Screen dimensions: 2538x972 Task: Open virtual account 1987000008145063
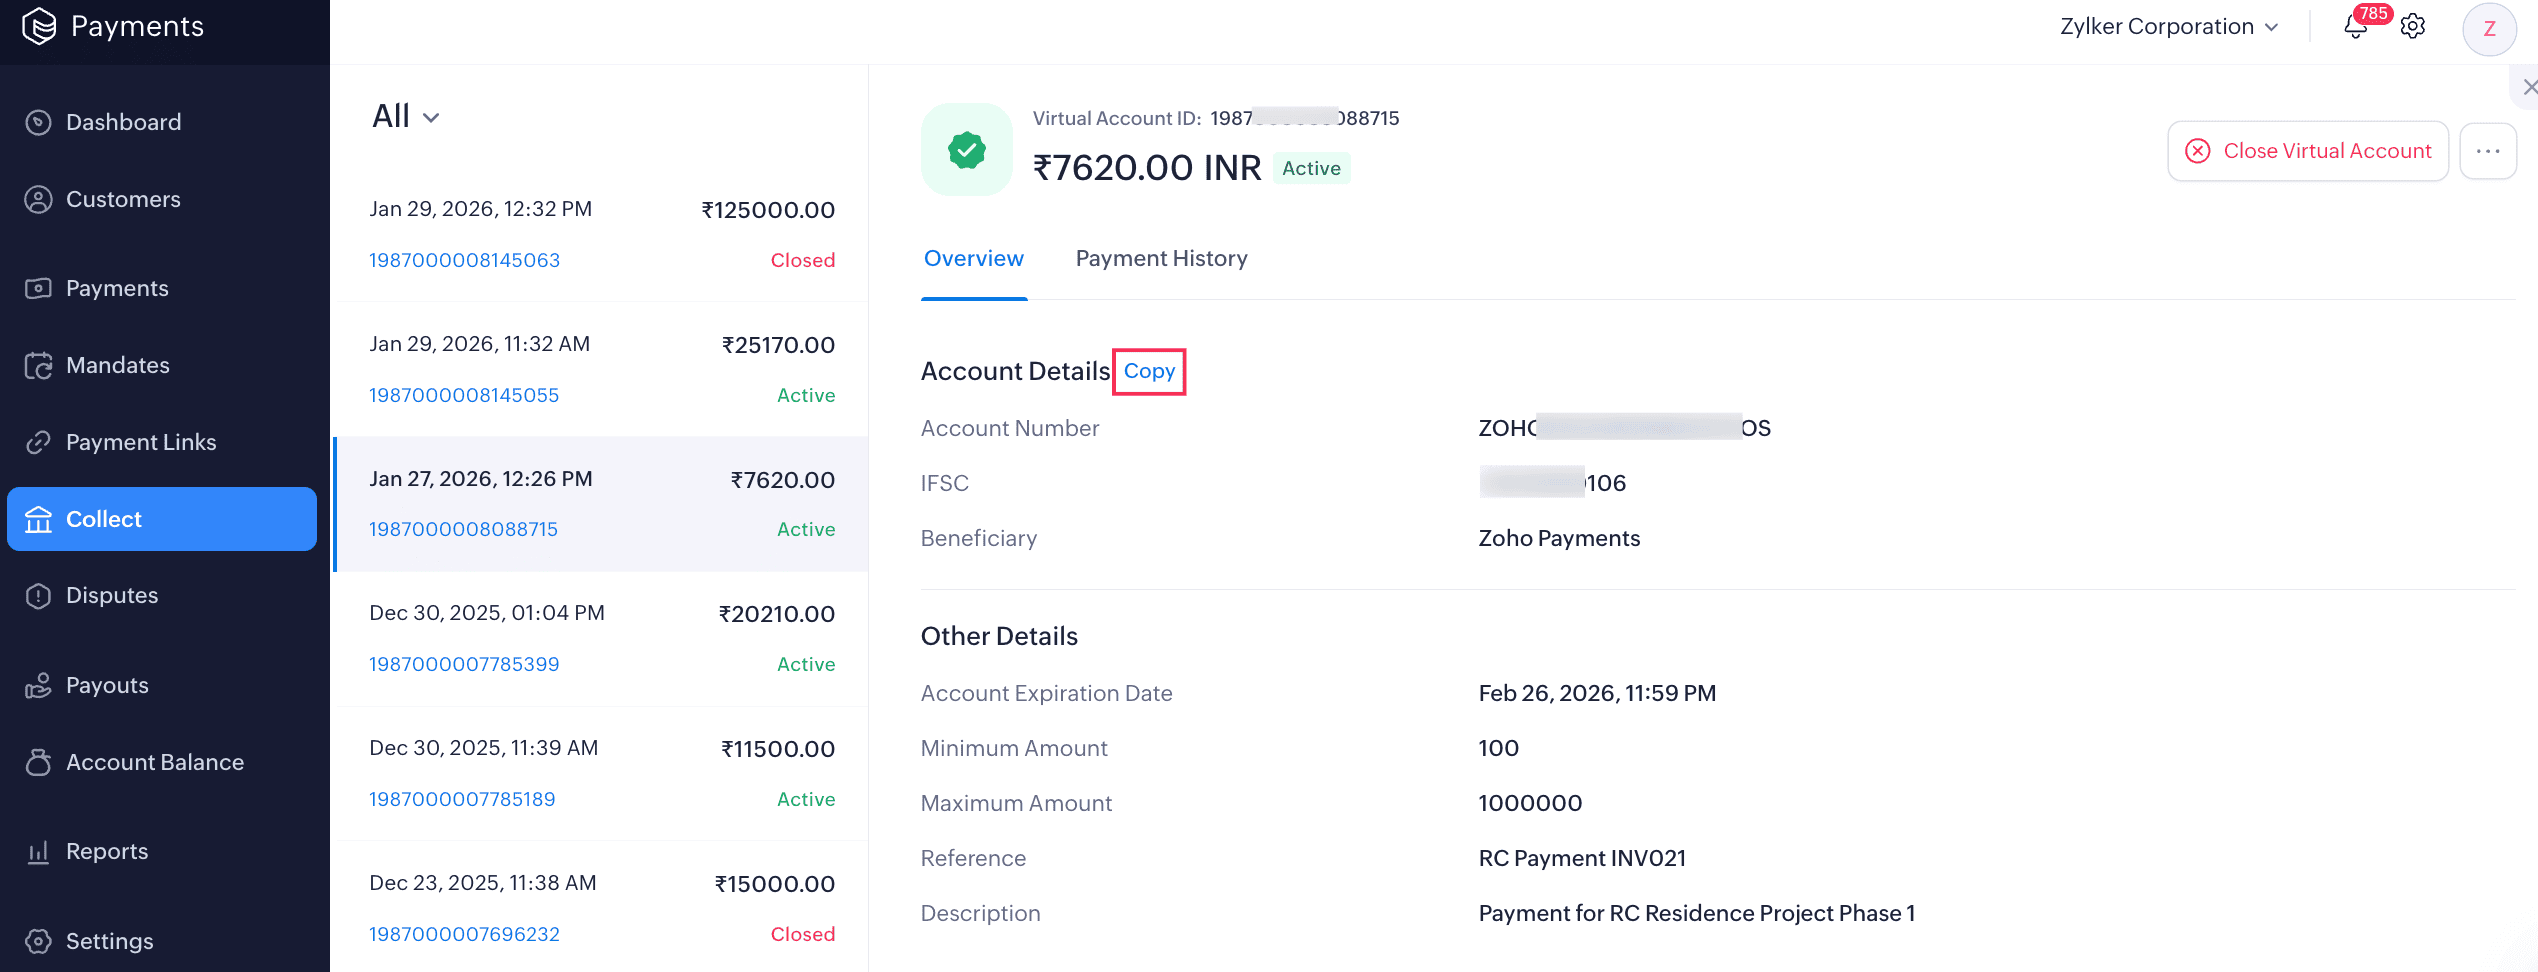point(464,260)
